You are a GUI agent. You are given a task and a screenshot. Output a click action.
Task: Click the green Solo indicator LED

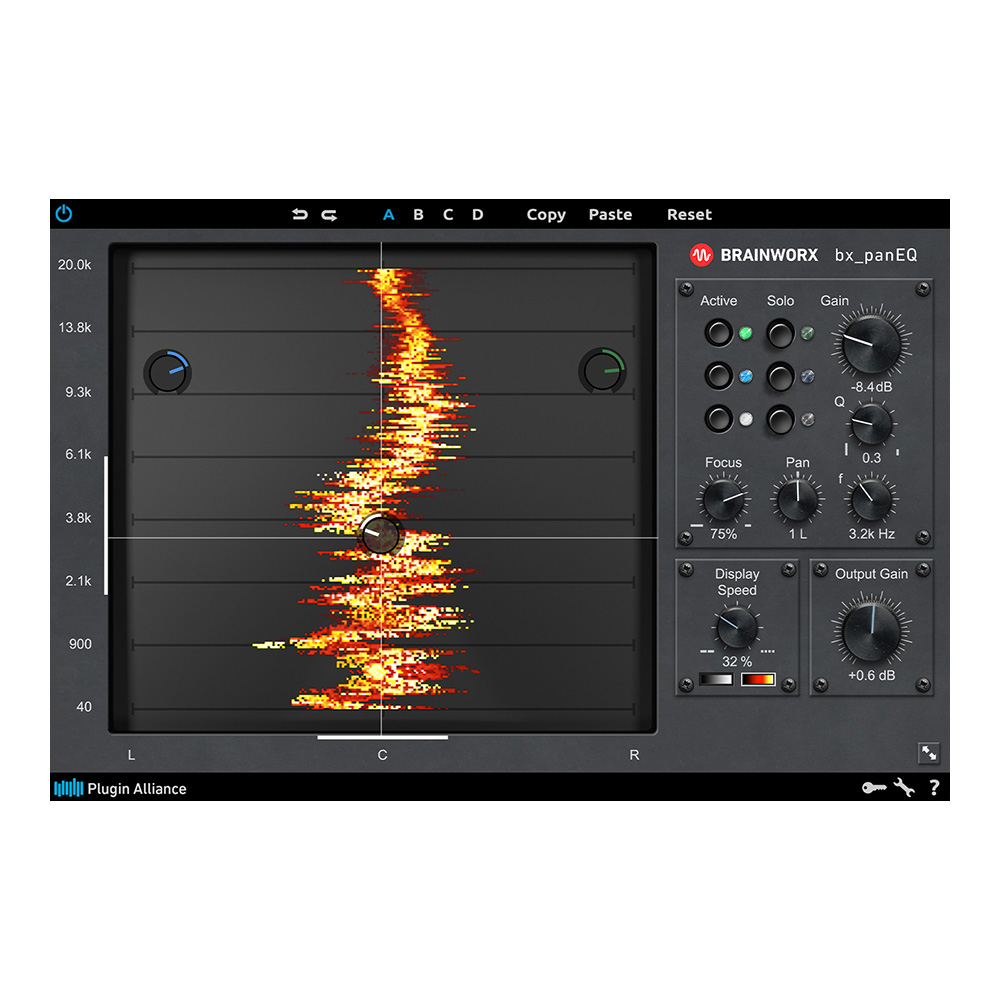[x=807, y=333]
